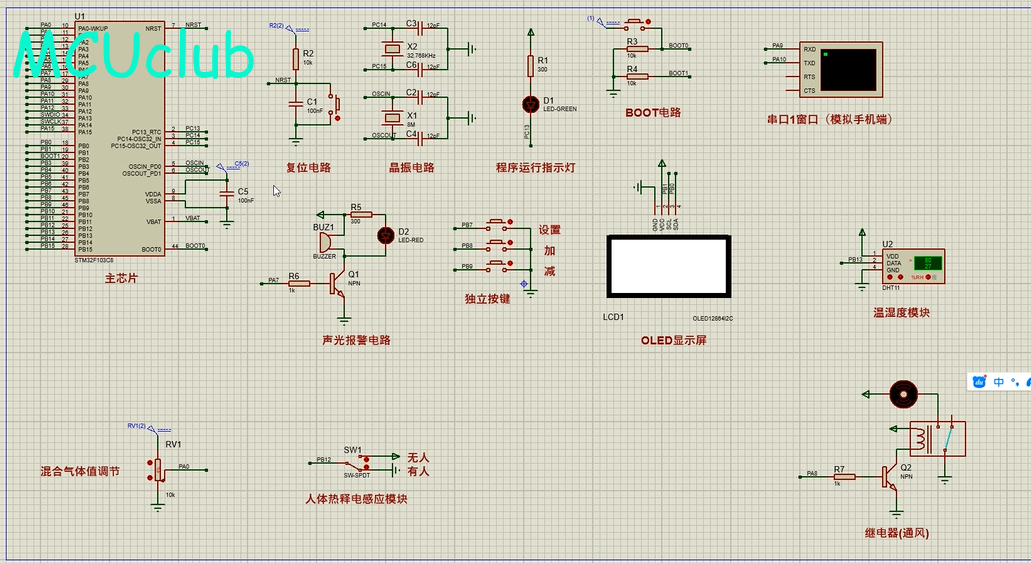Select resistor R6 on PA7
This screenshot has width=1031, height=563.
click(299, 283)
